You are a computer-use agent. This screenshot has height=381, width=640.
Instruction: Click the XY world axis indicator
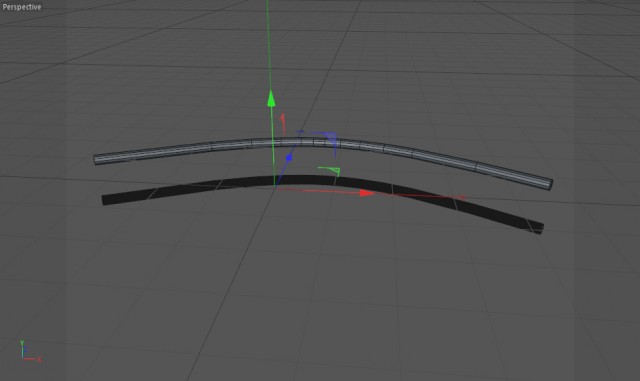[x=30, y=351]
